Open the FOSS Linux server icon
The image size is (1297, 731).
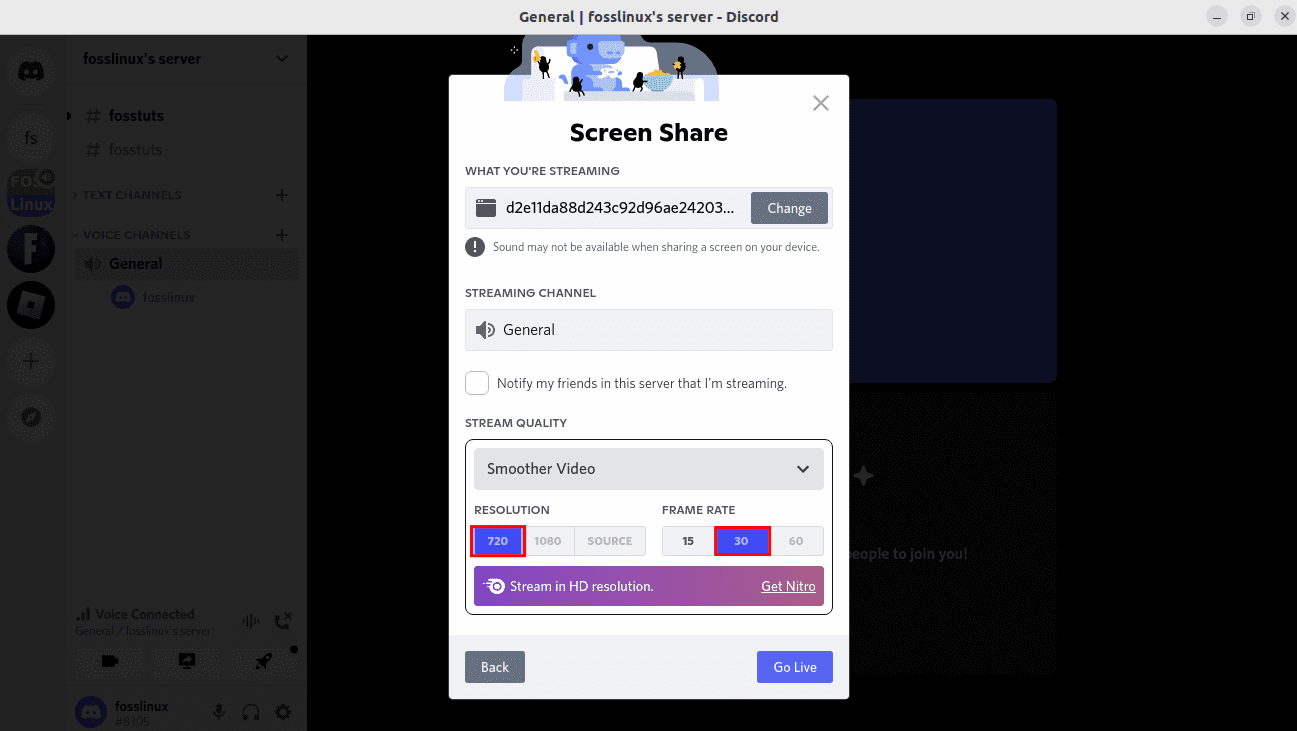coord(31,193)
